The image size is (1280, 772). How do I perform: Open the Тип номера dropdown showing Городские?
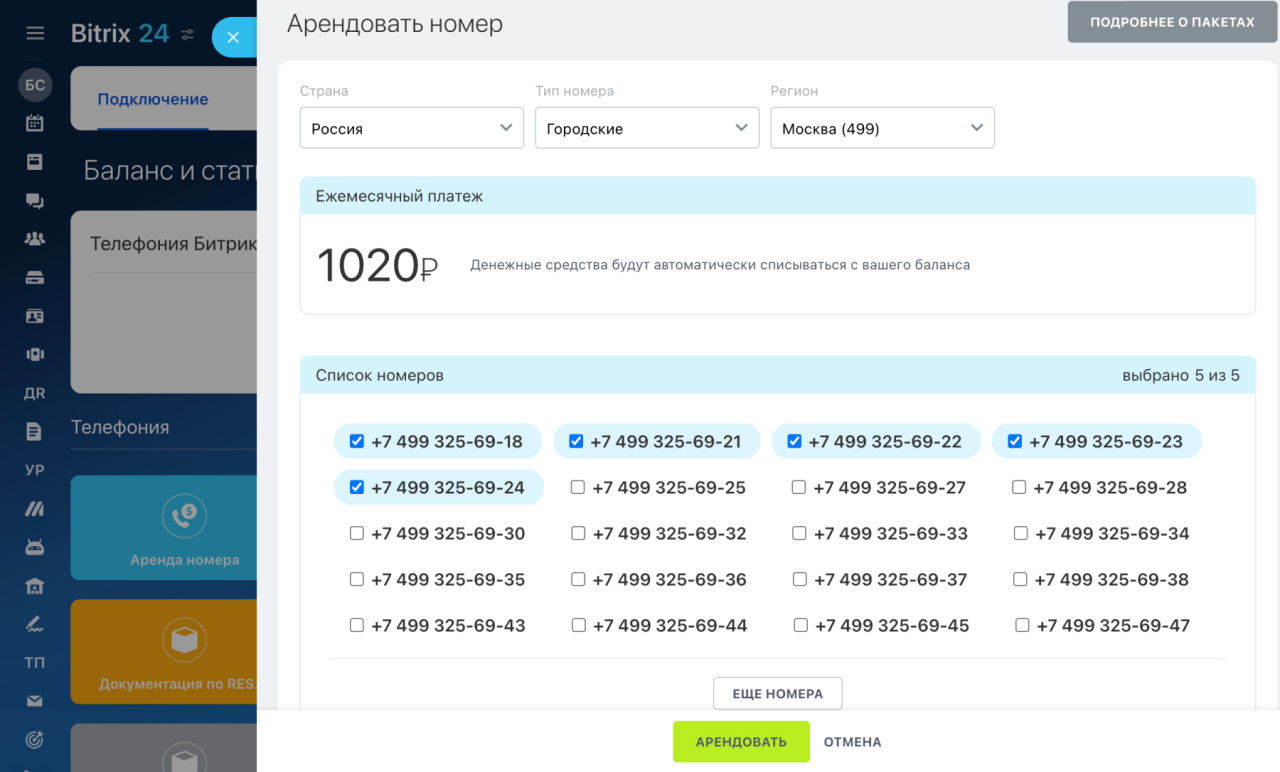tap(647, 128)
